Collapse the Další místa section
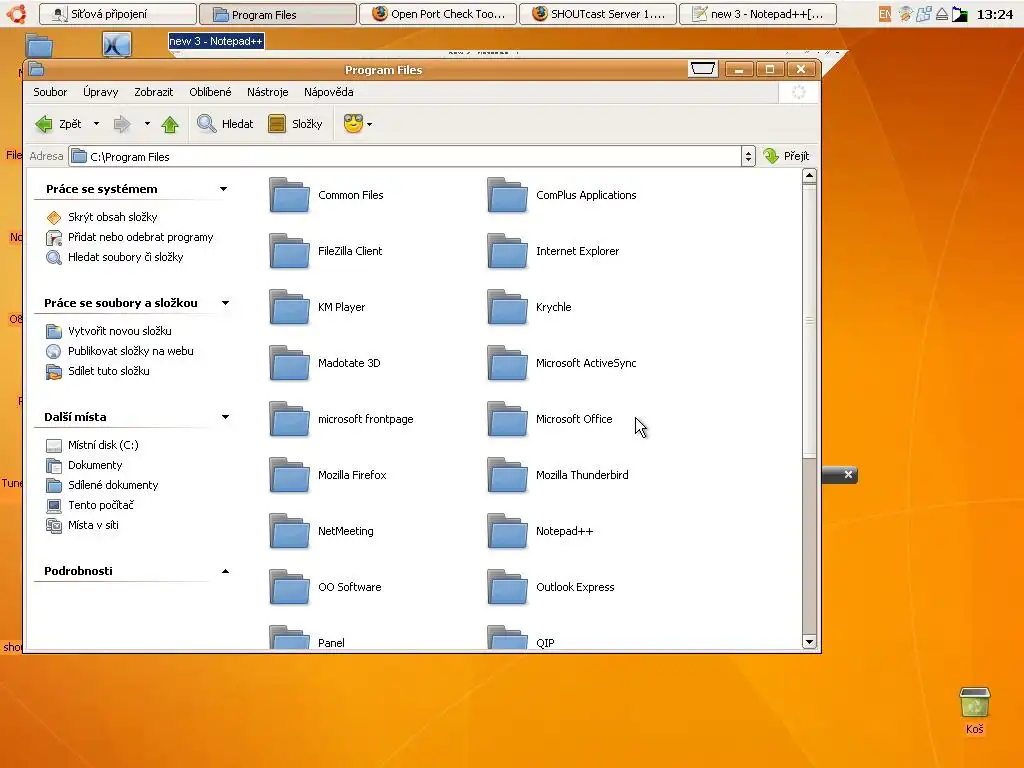This screenshot has width=1024, height=768. click(225, 417)
